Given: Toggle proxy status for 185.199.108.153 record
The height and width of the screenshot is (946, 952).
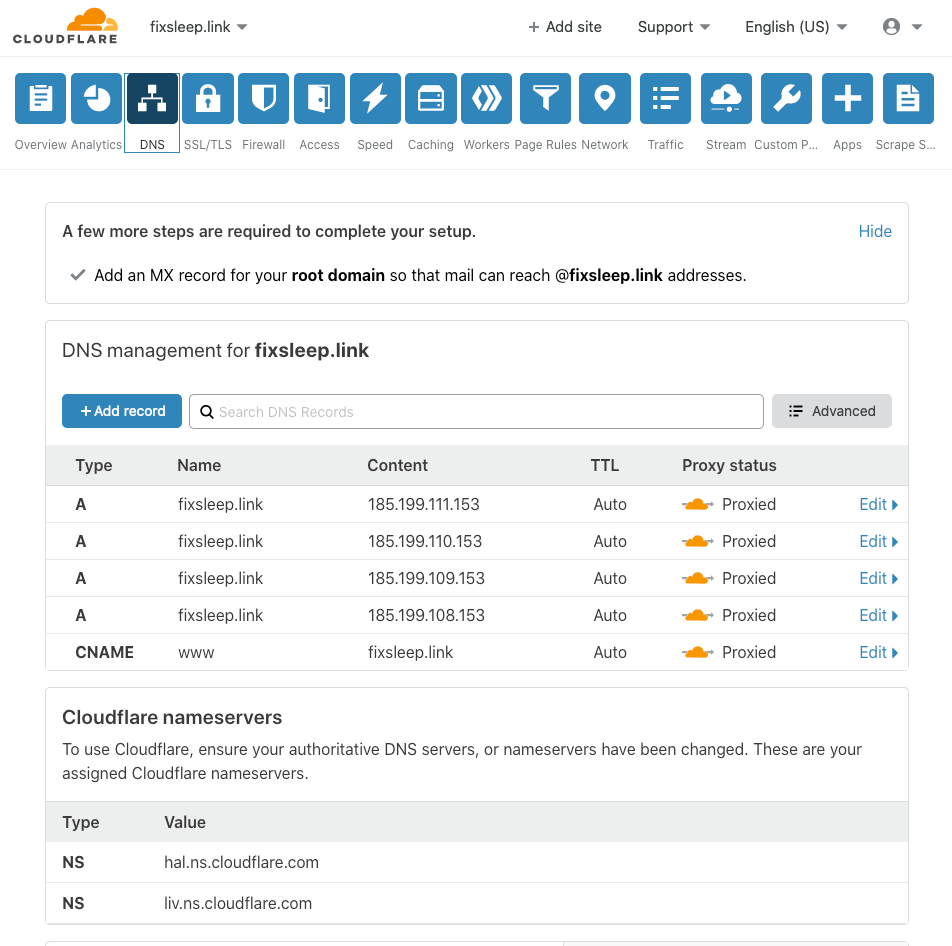Looking at the screenshot, I should (697, 616).
